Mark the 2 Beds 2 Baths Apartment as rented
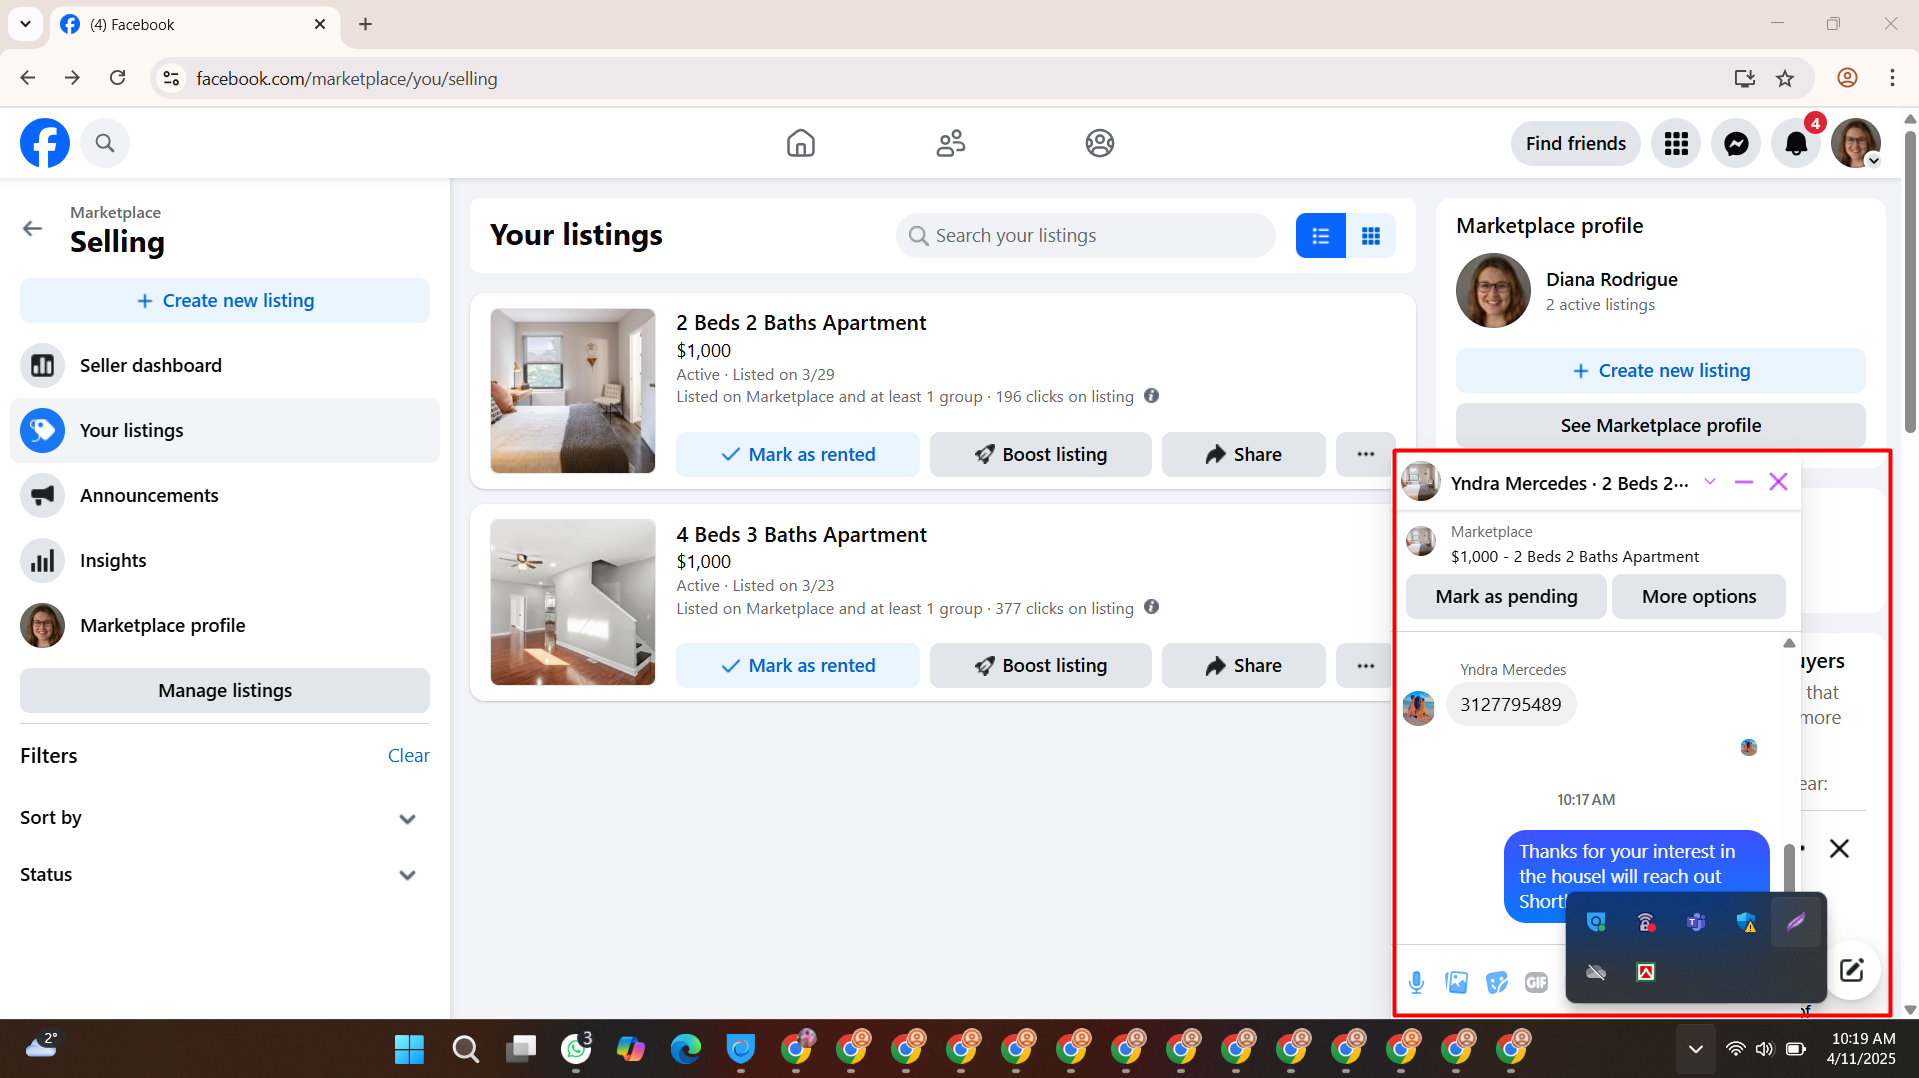 click(798, 455)
